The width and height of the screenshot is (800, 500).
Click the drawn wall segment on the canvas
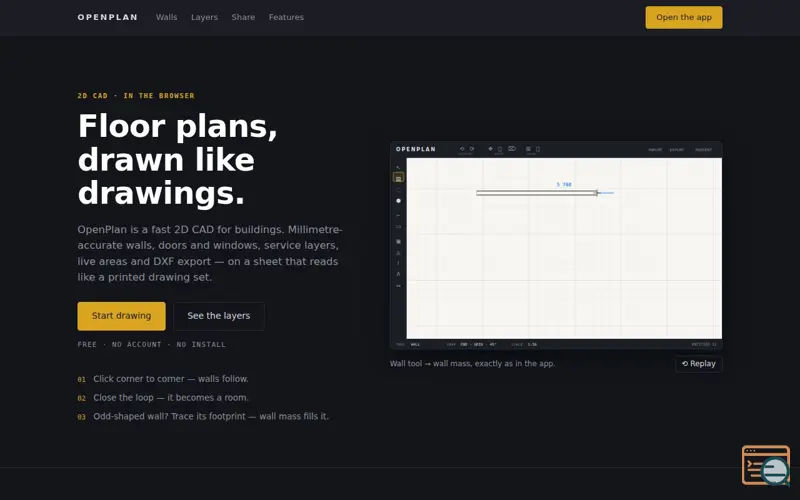(537, 193)
